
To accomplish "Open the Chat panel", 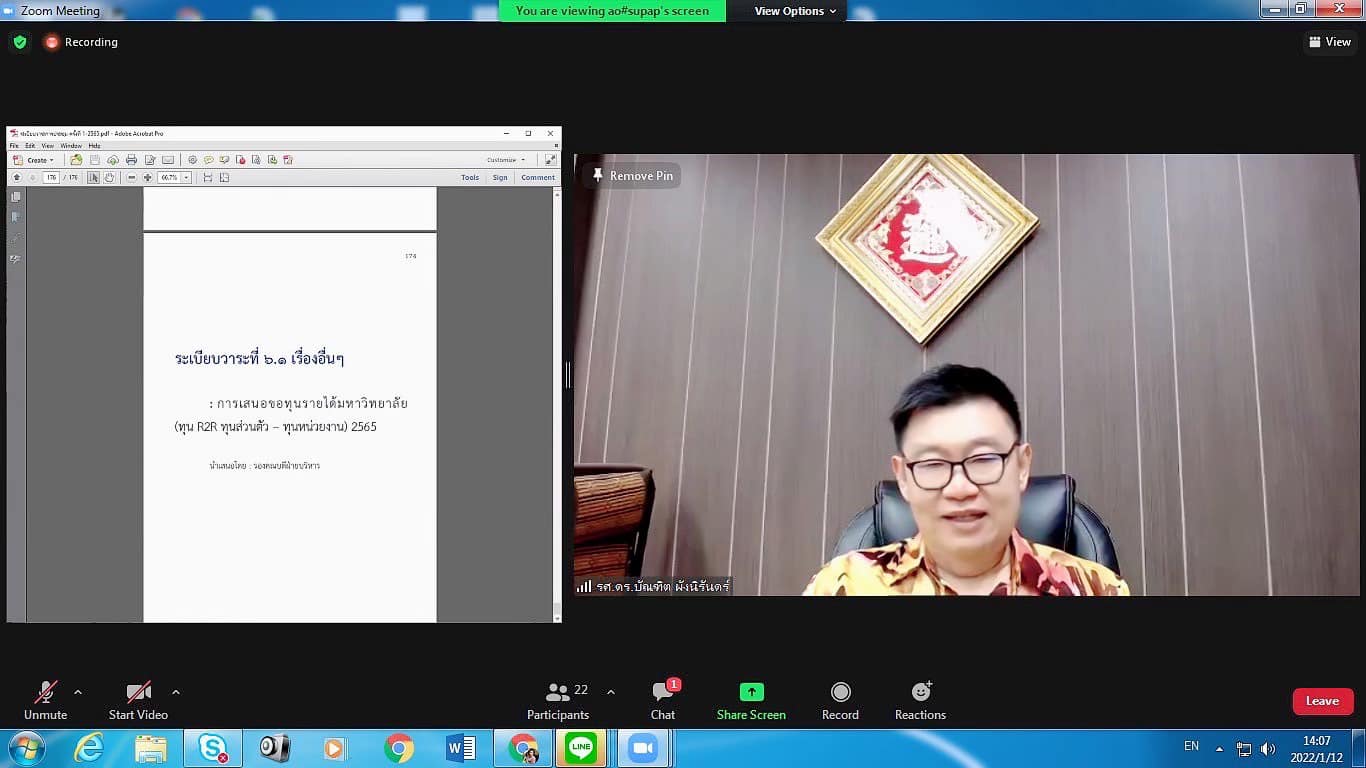I will [x=663, y=692].
